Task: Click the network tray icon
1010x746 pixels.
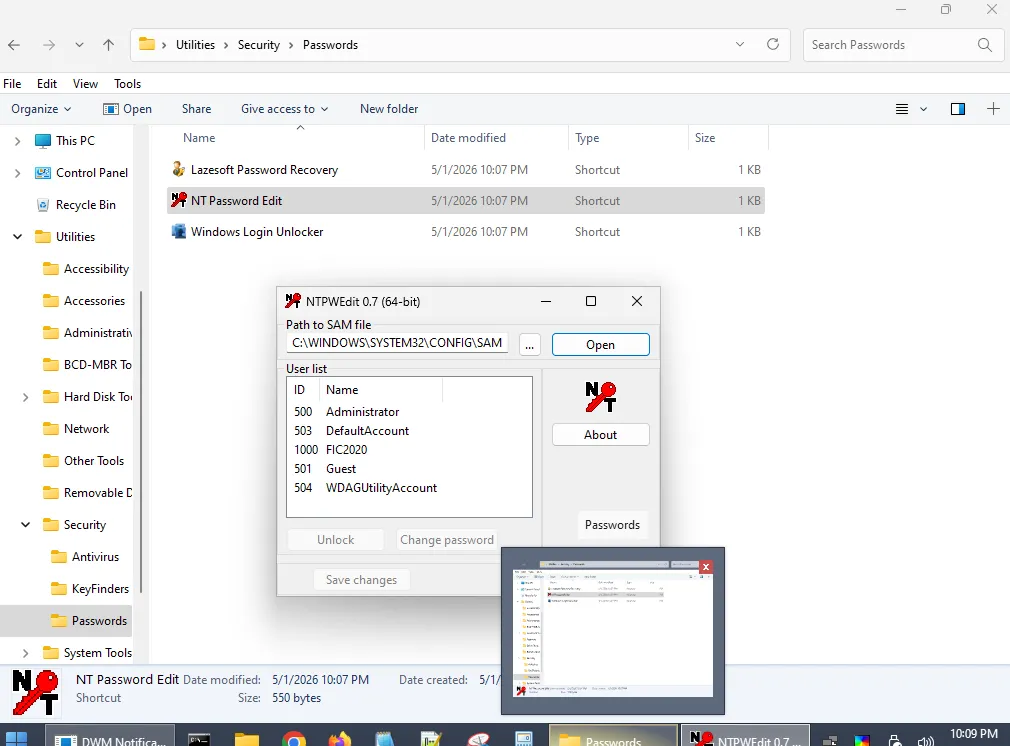Action: 830,741
